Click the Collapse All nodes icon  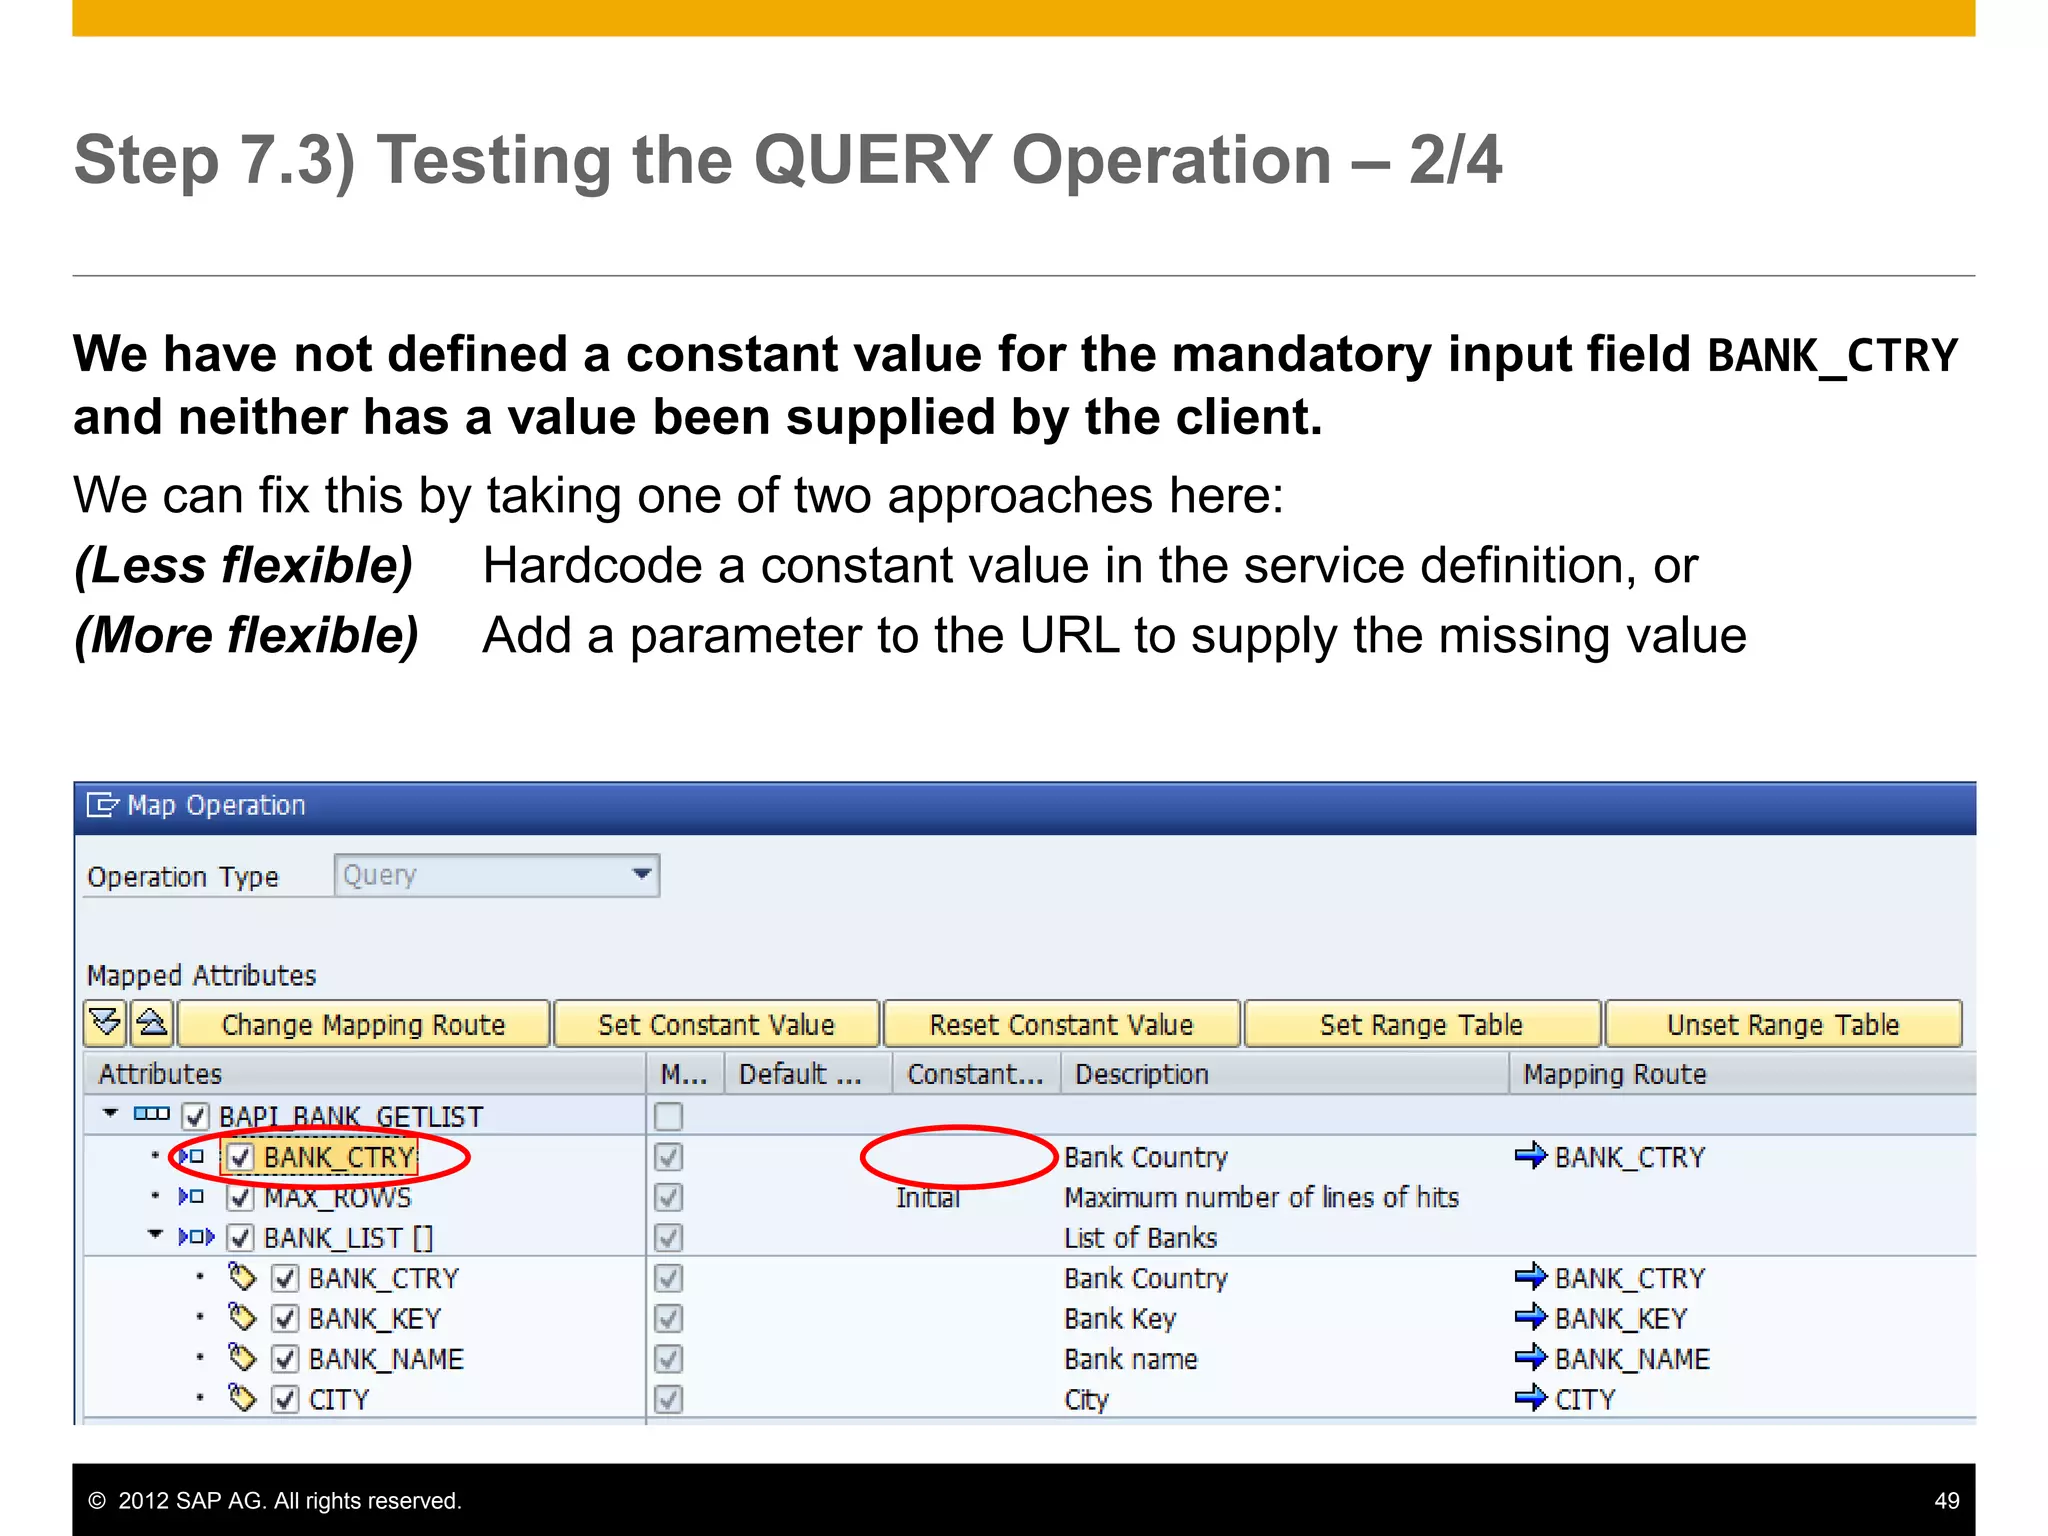(x=152, y=1023)
